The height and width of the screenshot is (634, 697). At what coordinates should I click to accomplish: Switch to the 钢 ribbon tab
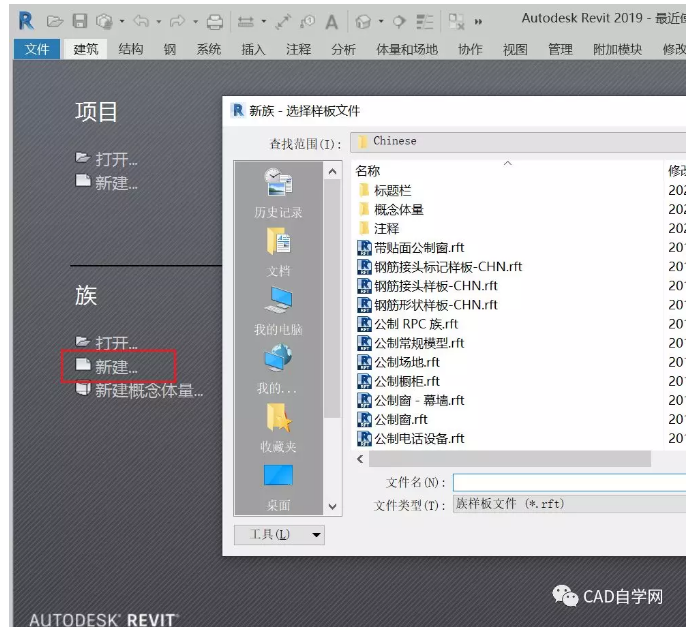[x=170, y=49]
